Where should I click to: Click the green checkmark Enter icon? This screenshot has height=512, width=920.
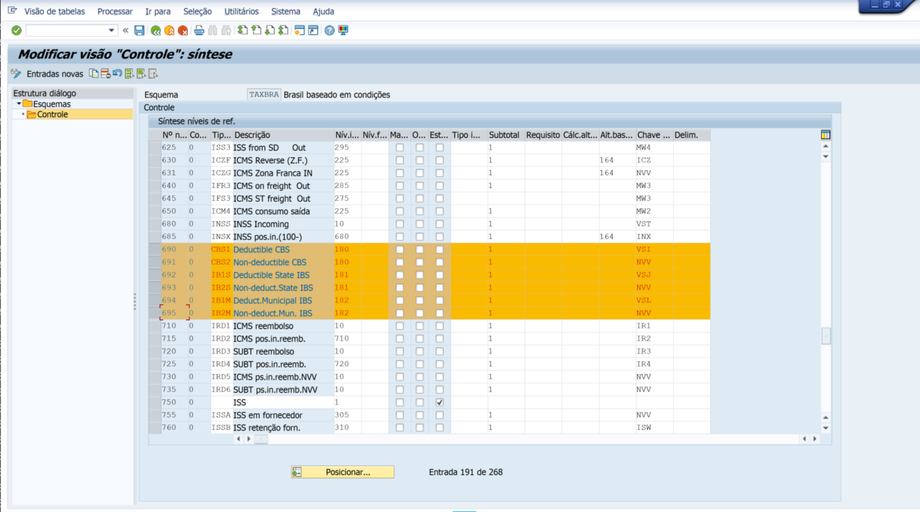pyautogui.click(x=16, y=31)
